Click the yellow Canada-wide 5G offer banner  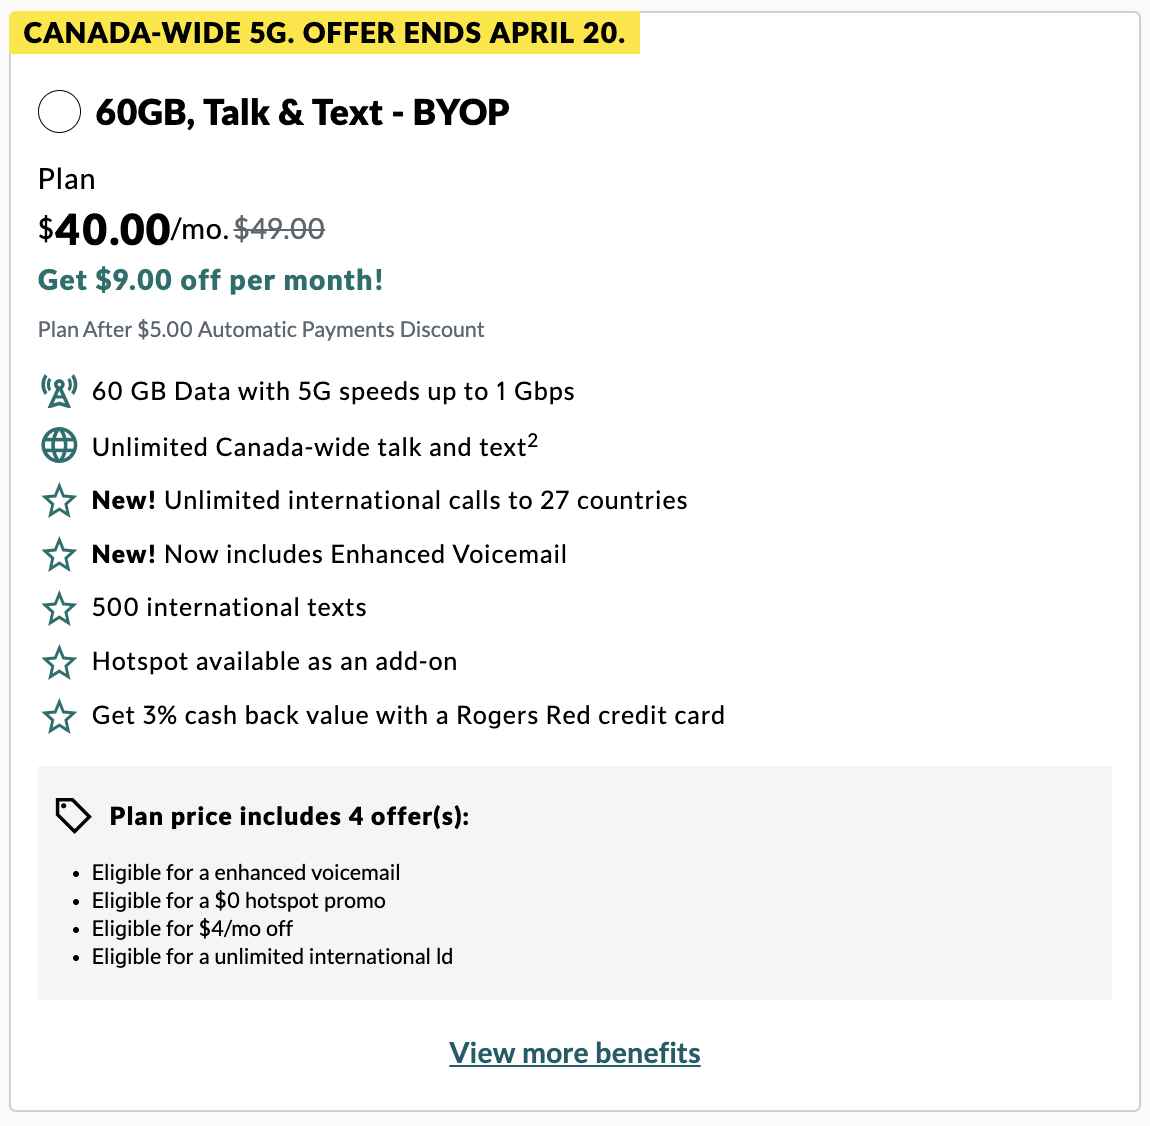pyautogui.click(x=324, y=33)
